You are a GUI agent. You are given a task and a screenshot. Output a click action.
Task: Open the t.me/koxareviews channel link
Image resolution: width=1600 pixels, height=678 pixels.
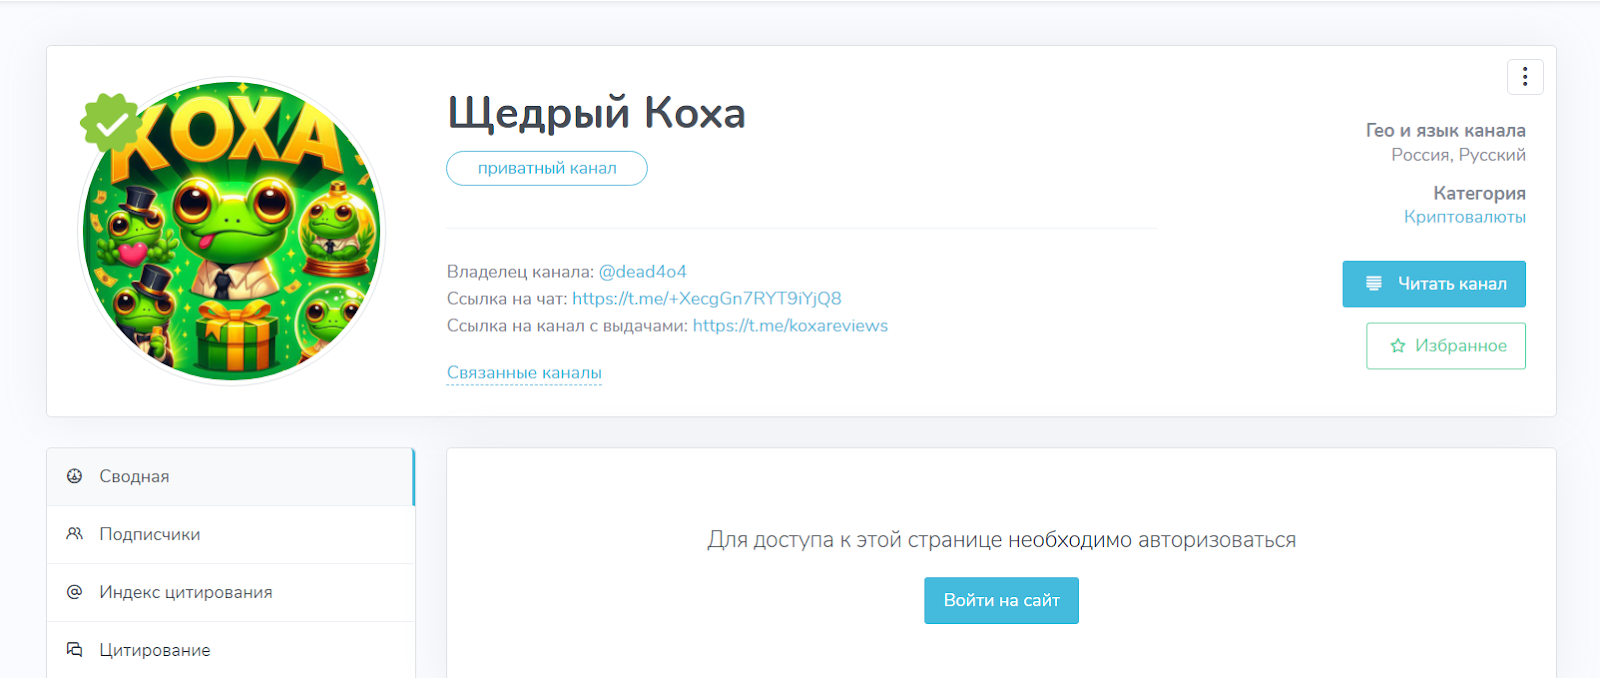click(790, 326)
